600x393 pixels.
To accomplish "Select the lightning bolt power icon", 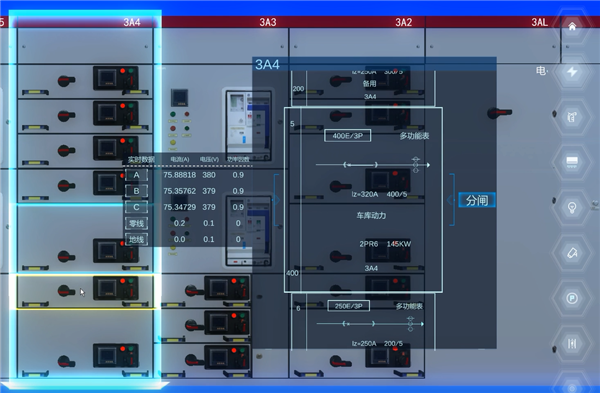I will pyautogui.click(x=572, y=72).
